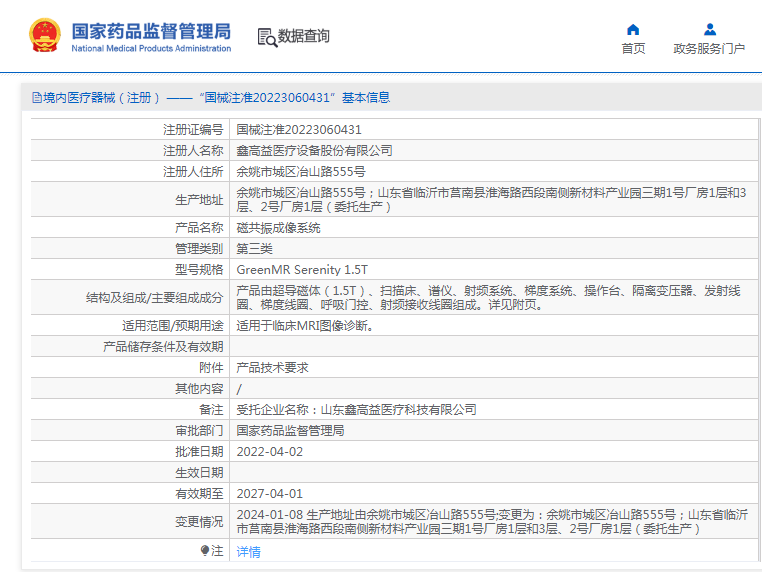Click 管理类别 row label
The image size is (762, 572).
(199, 248)
